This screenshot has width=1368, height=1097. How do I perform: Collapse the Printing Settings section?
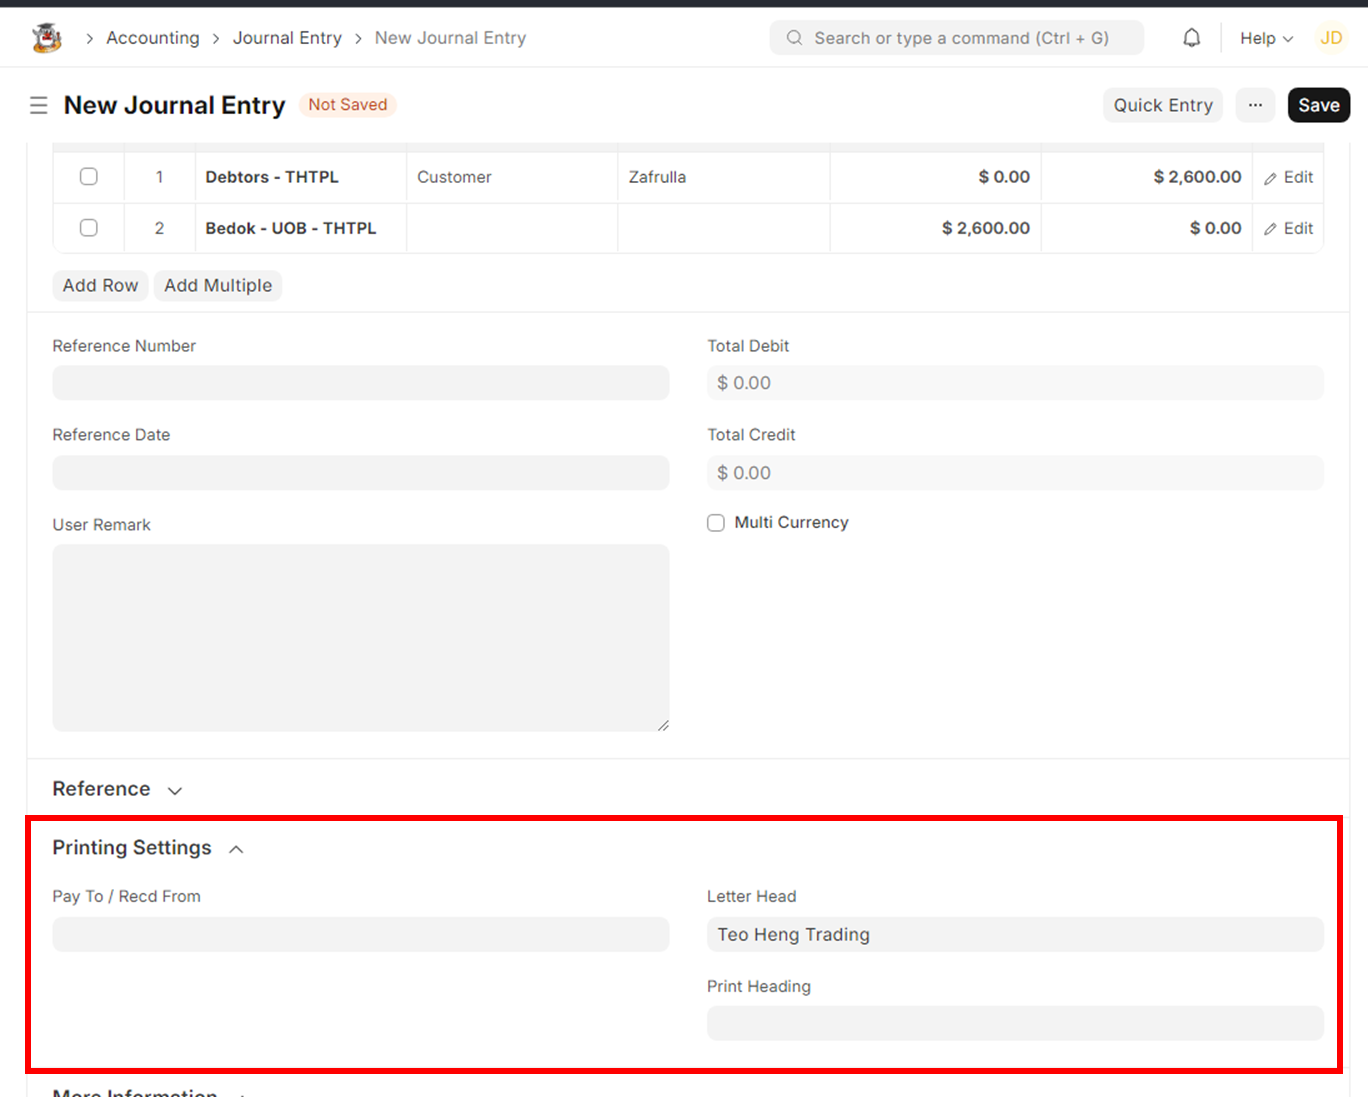point(148,848)
